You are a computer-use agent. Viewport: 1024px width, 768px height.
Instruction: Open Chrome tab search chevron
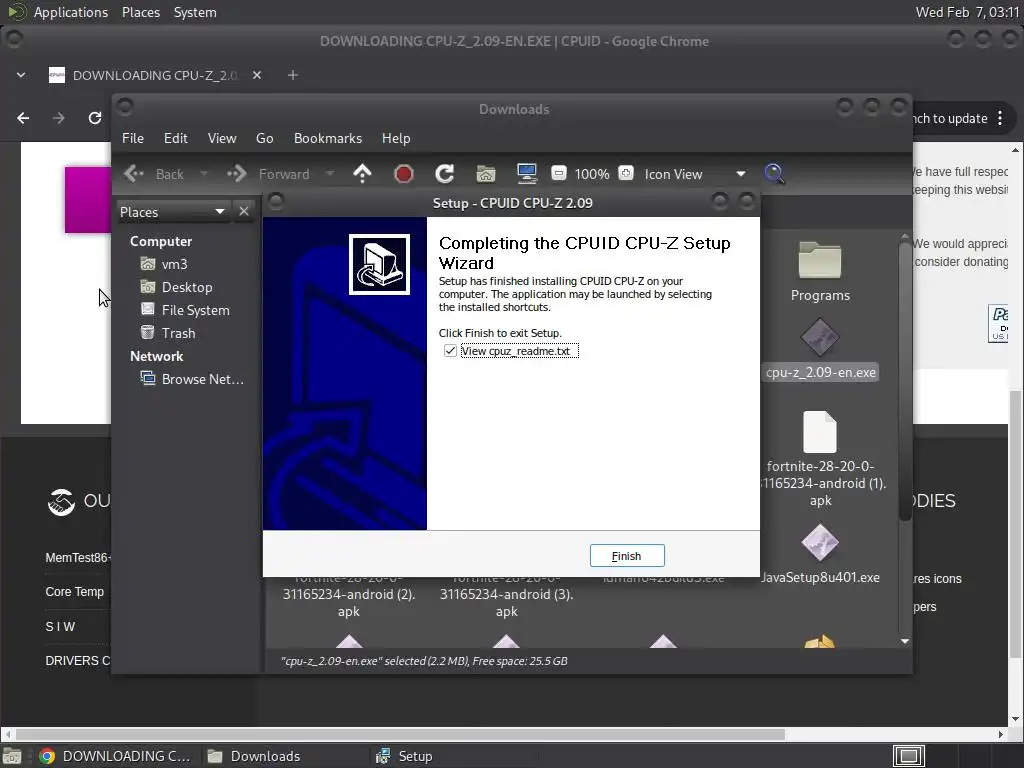[21, 75]
